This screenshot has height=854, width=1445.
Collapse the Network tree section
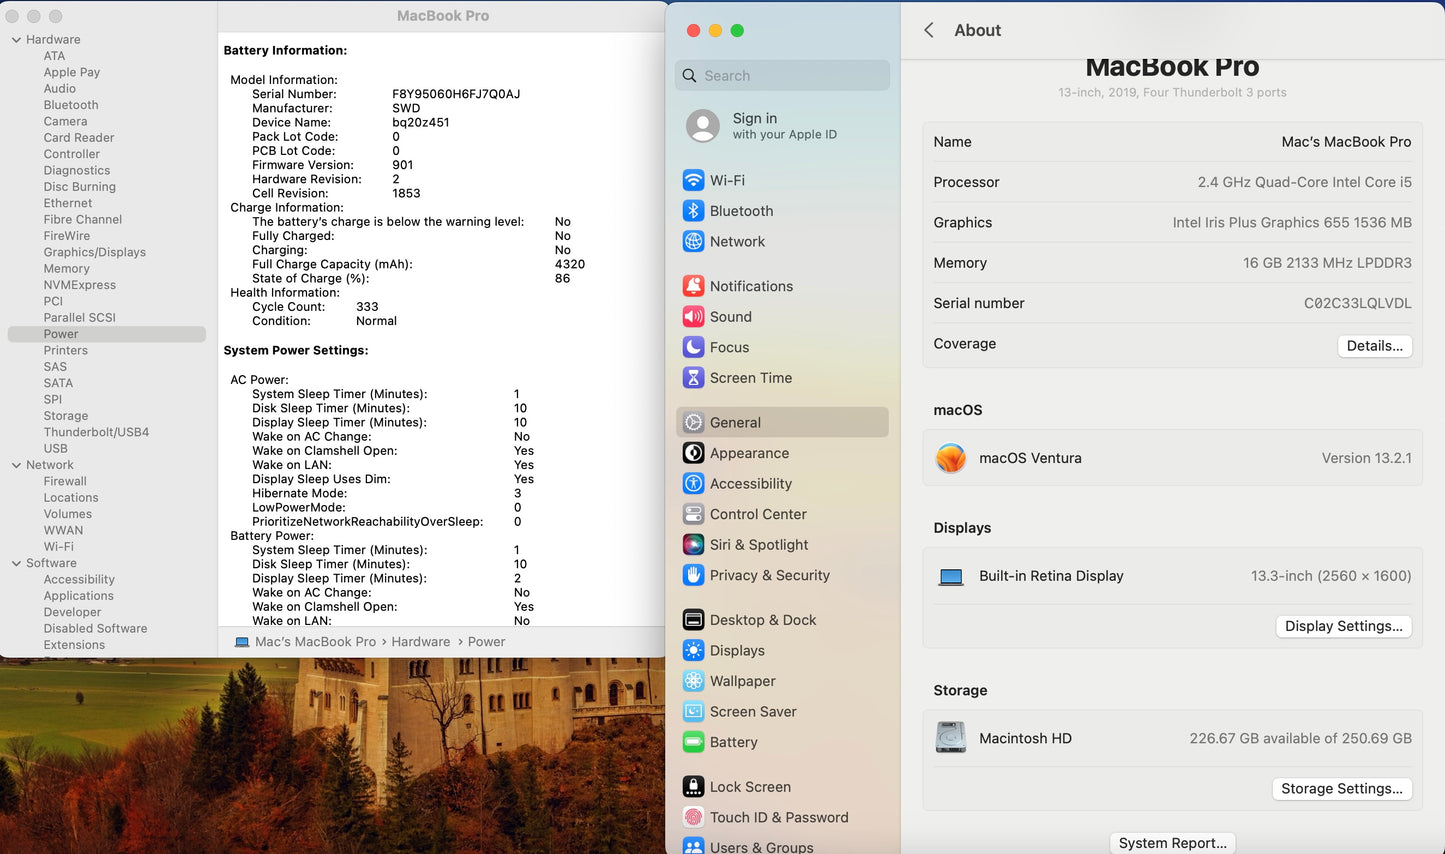(16, 465)
